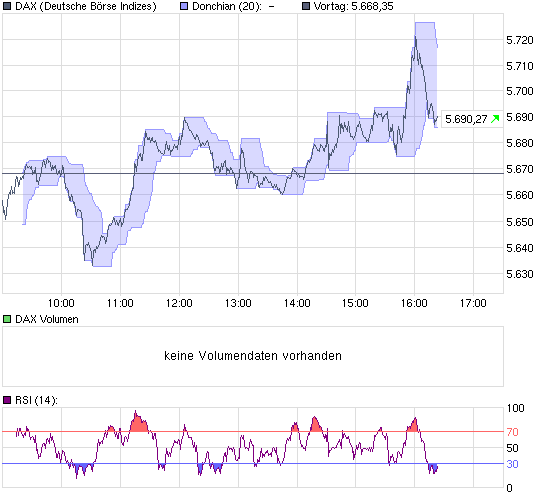Image resolution: width=545 pixels, height=496 pixels.
Task: Click the 14:00 time axis label
Action: click(297, 303)
